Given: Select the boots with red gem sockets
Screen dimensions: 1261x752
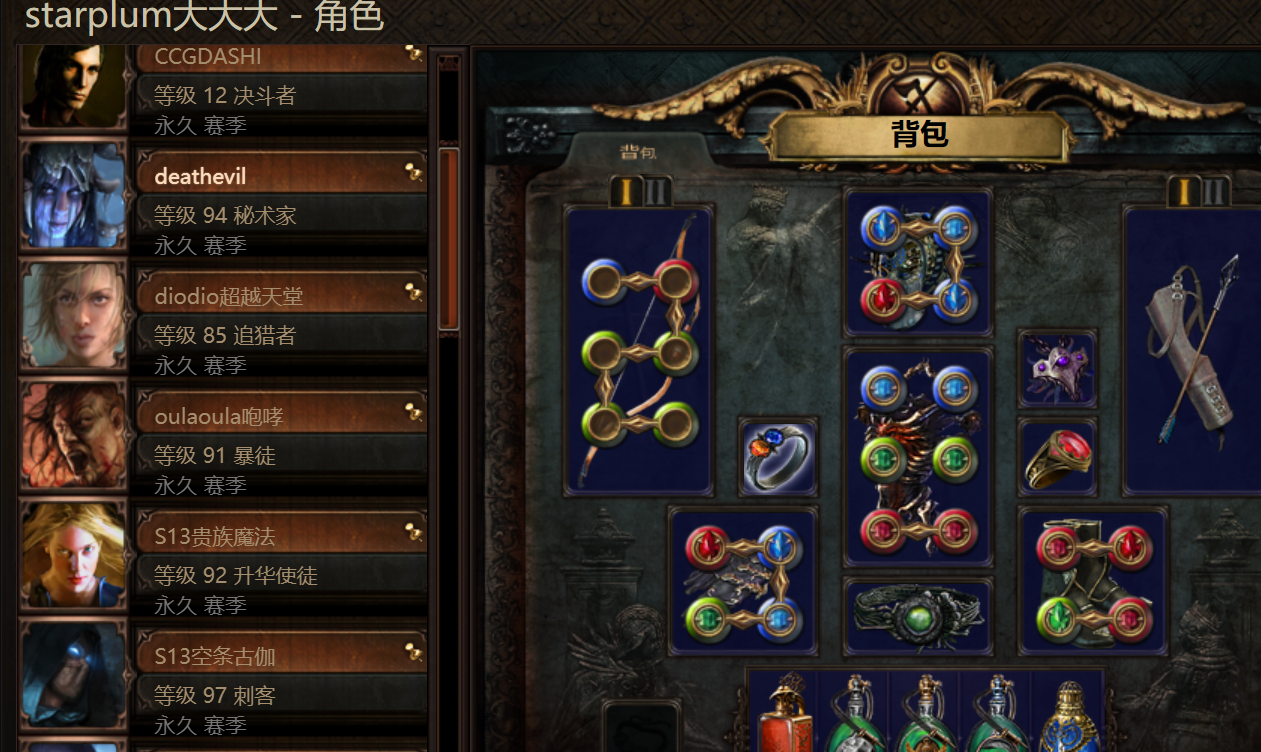Looking at the screenshot, I should [x=1092, y=581].
